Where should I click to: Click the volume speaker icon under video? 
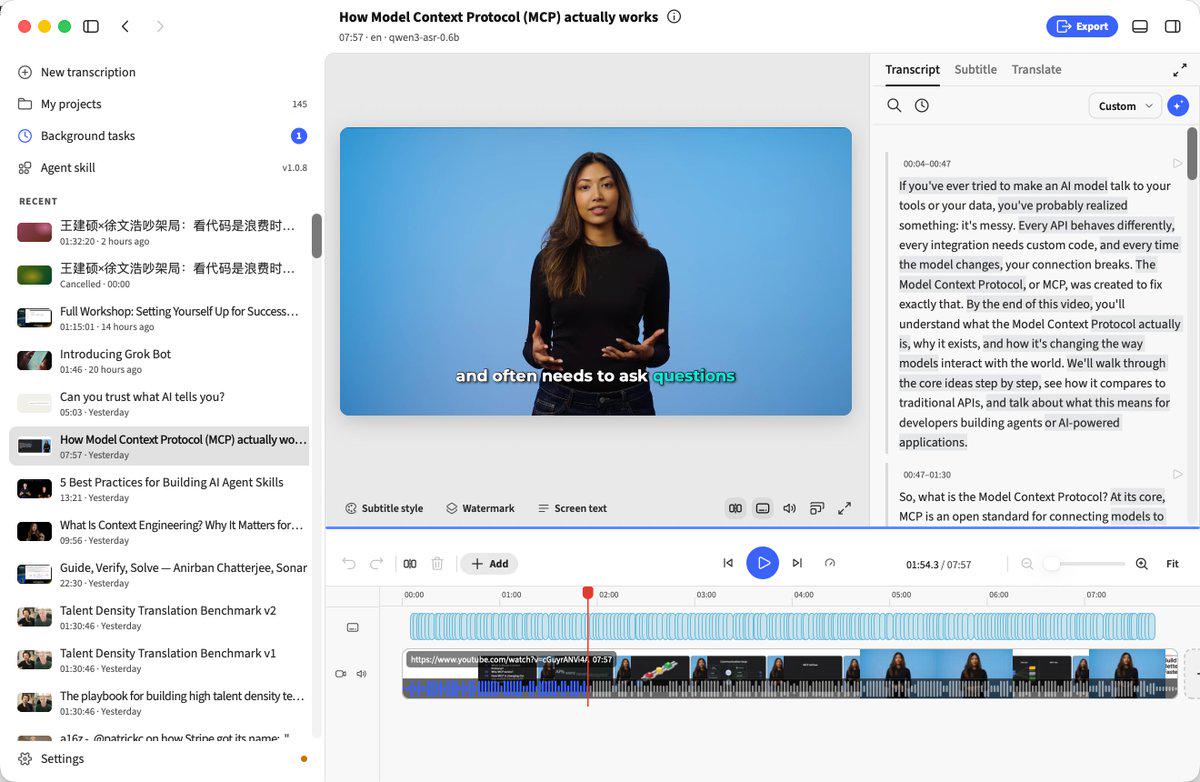(790, 508)
